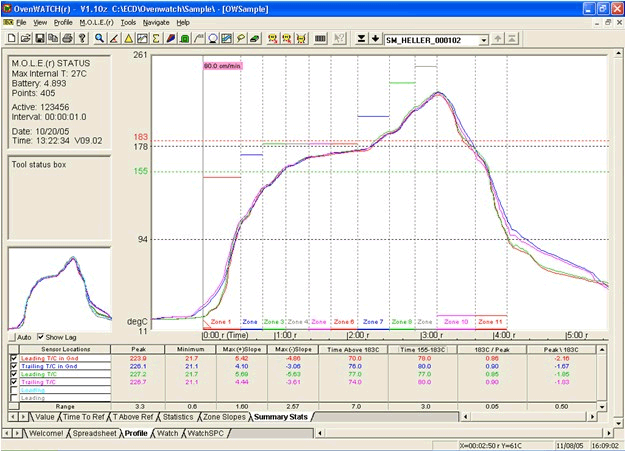
Task: Enable the gray Leading sensor checkbox
Action: pyautogui.click(x=14, y=398)
